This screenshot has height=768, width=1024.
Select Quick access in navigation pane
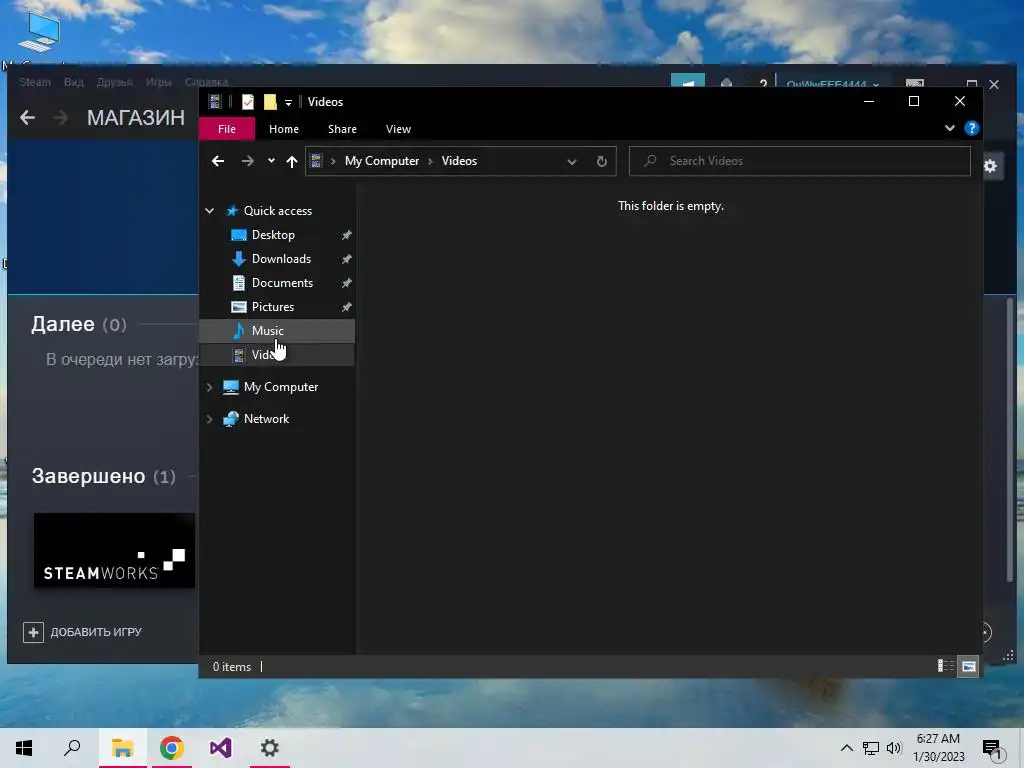click(x=278, y=210)
